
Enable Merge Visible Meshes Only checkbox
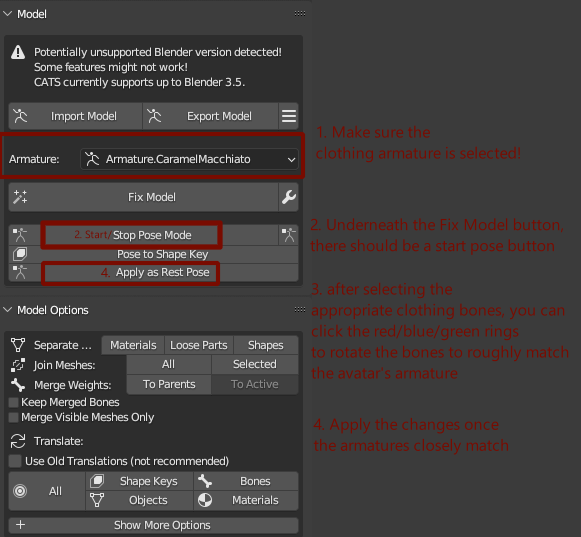click(14, 418)
